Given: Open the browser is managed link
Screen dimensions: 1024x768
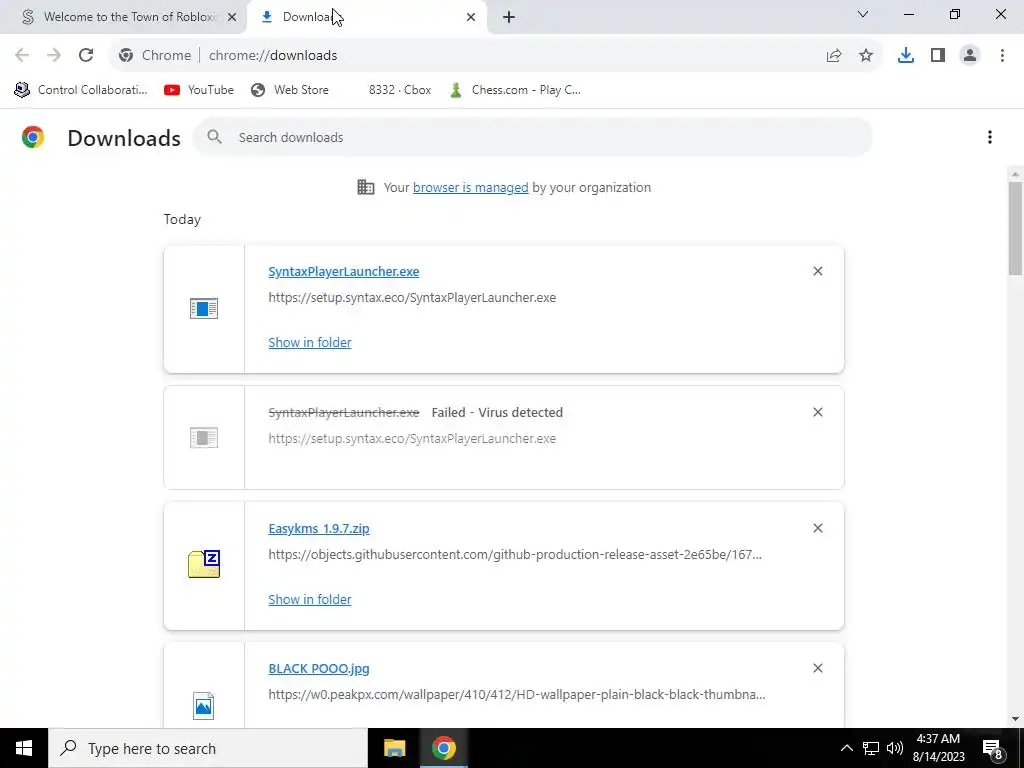Looking at the screenshot, I should pos(470,187).
